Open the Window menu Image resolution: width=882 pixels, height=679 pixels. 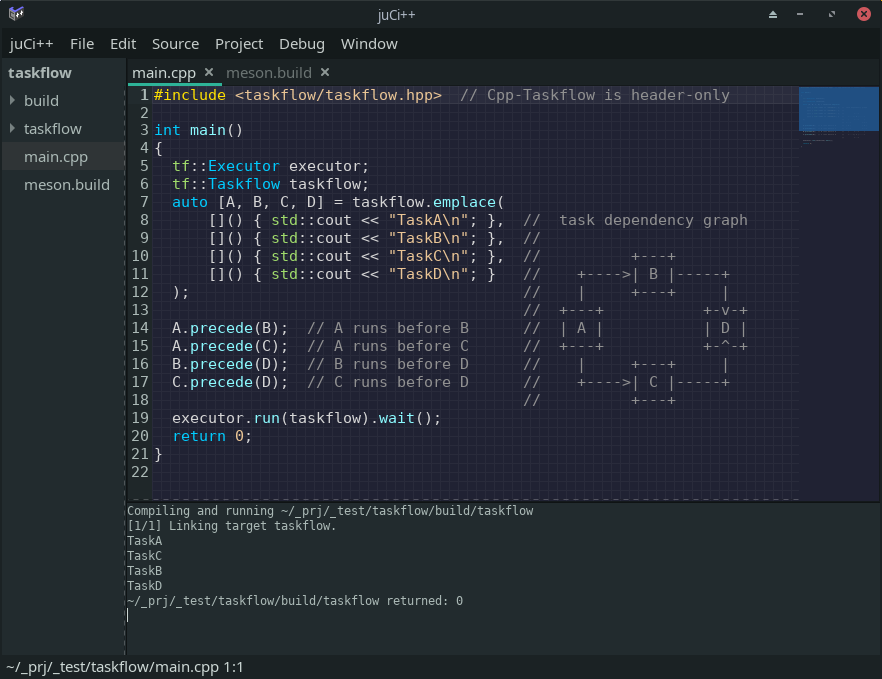point(369,44)
